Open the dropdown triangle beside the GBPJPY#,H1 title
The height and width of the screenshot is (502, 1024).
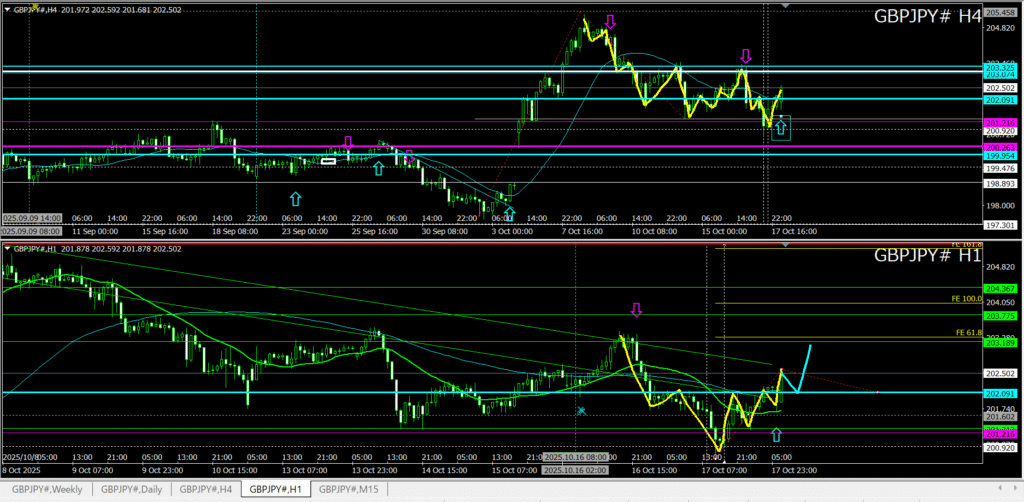point(6,248)
